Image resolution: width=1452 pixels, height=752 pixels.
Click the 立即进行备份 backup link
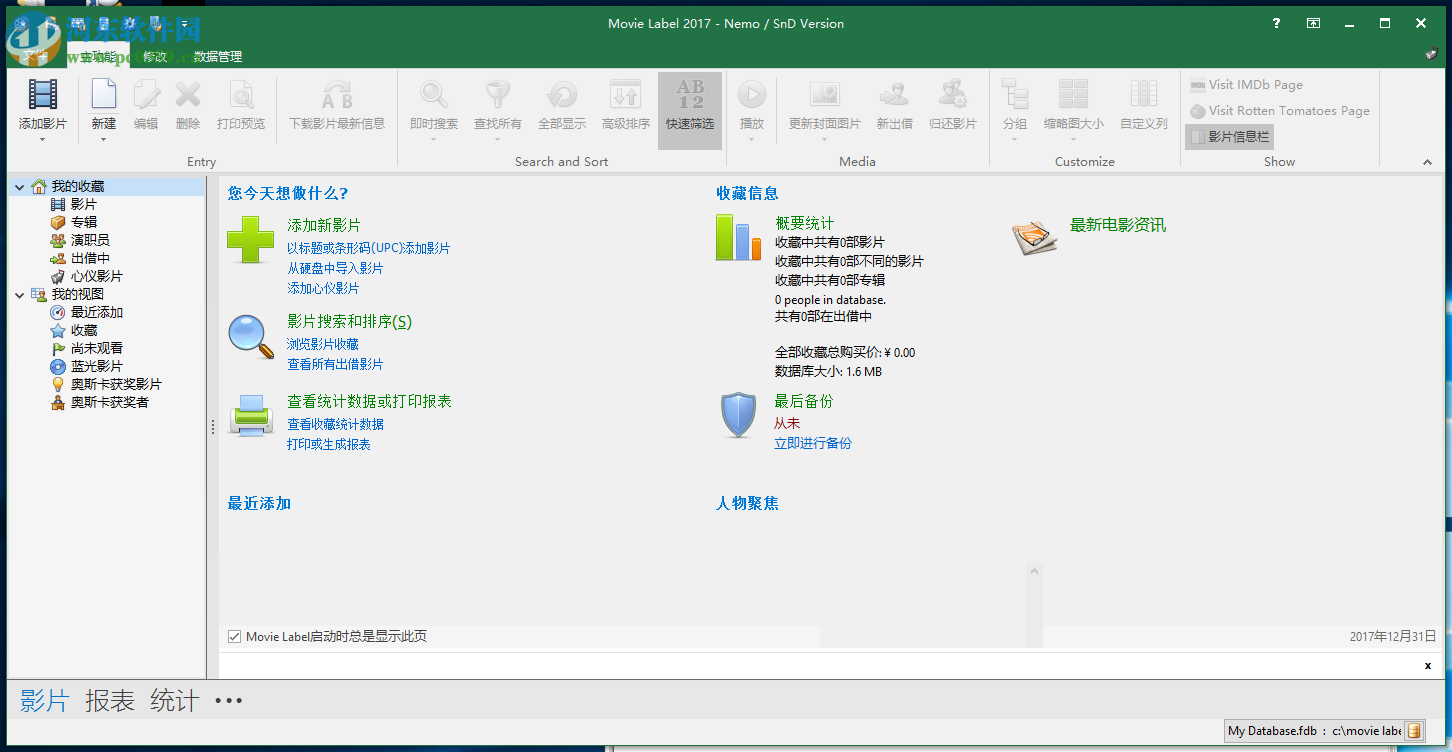pos(813,443)
